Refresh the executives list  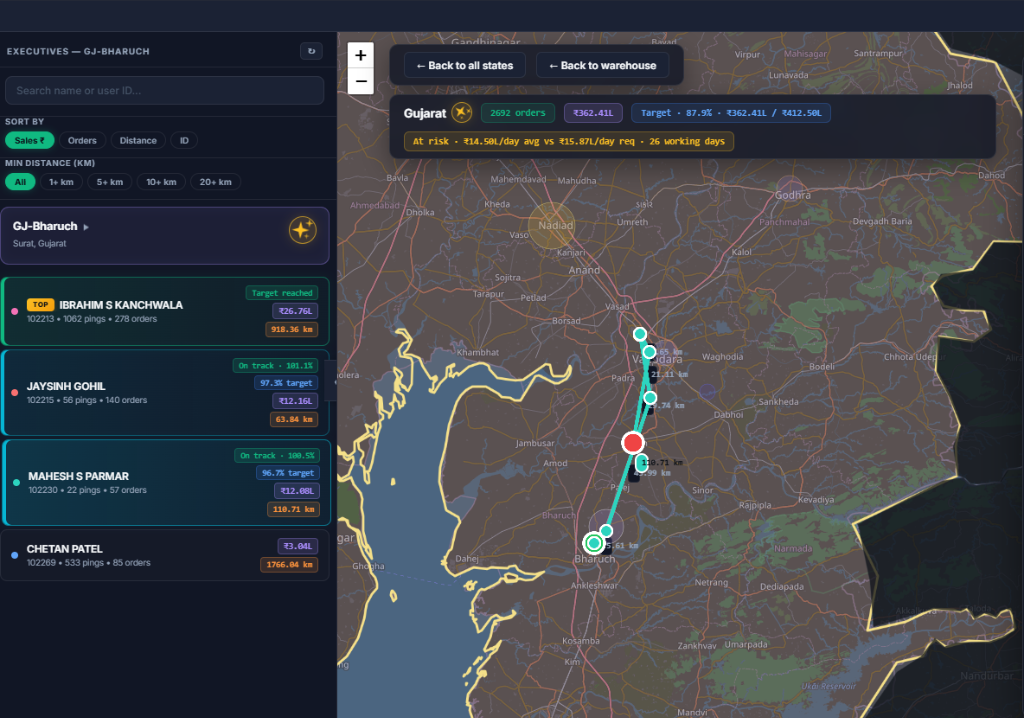[312, 51]
